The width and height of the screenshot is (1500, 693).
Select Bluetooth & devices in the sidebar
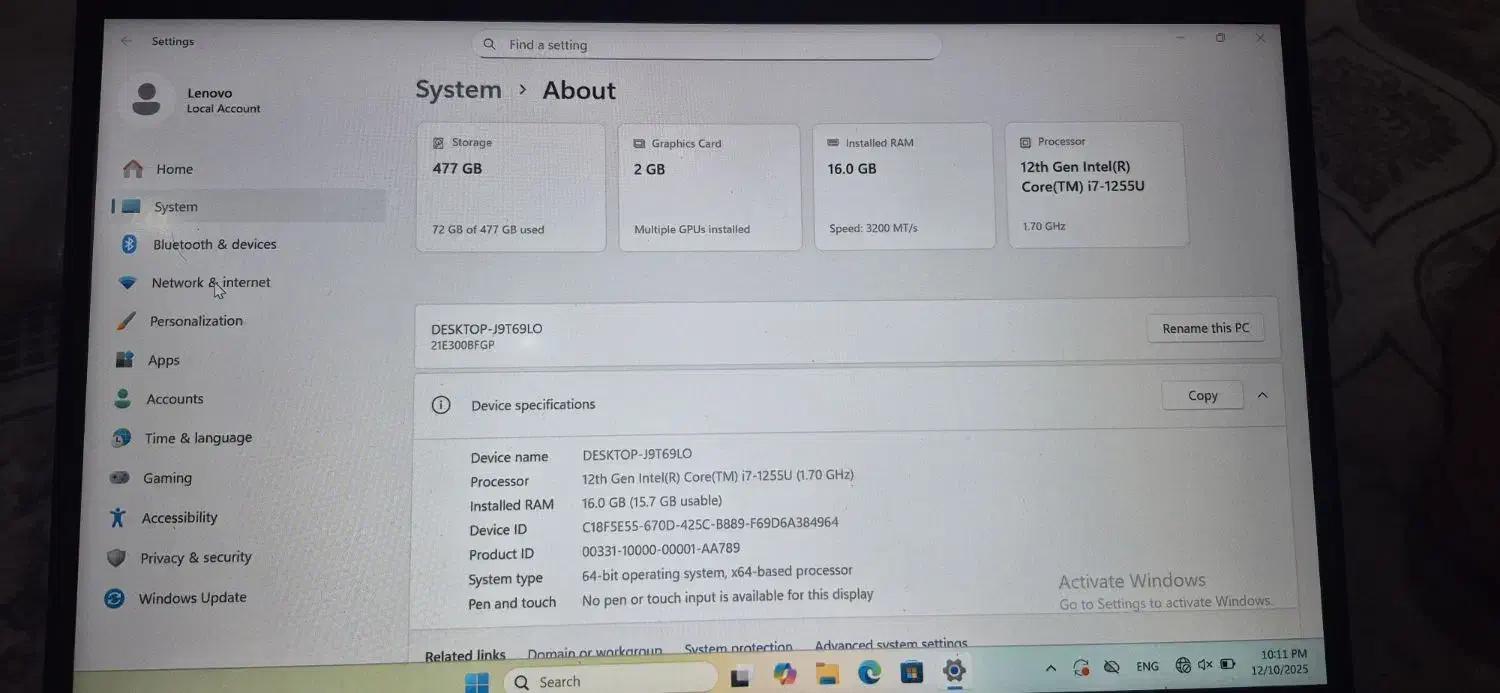point(214,244)
